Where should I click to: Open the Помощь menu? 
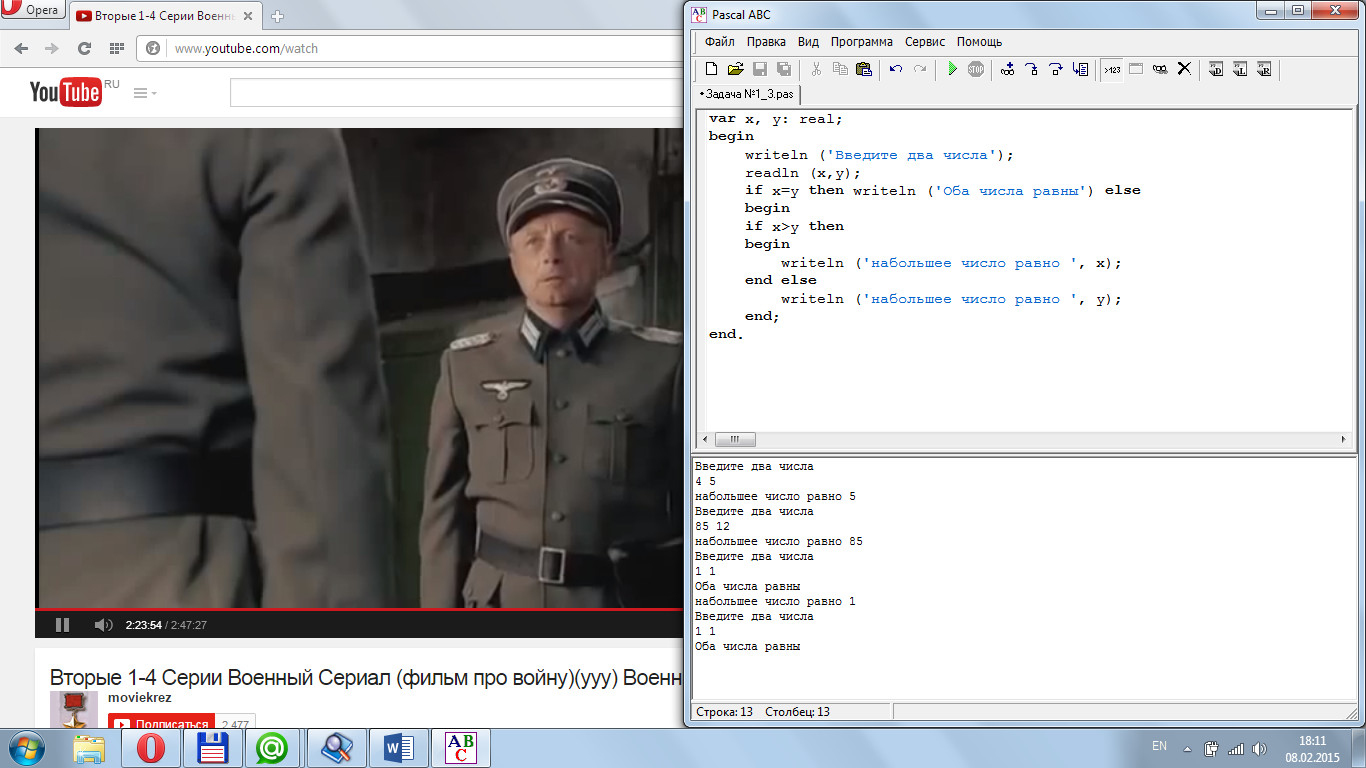click(x=979, y=42)
